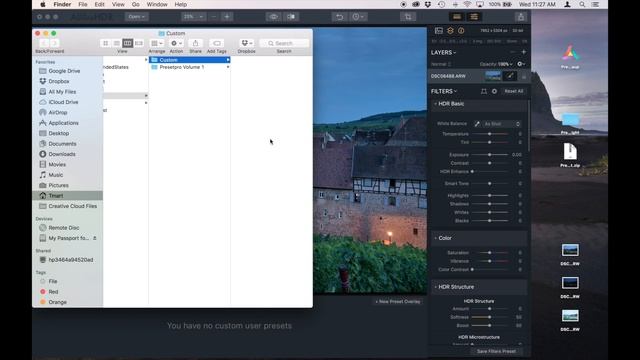Image resolution: width=640 pixels, height=360 pixels.
Task: Click Save Filters Preset button
Action: (x=496, y=351)
